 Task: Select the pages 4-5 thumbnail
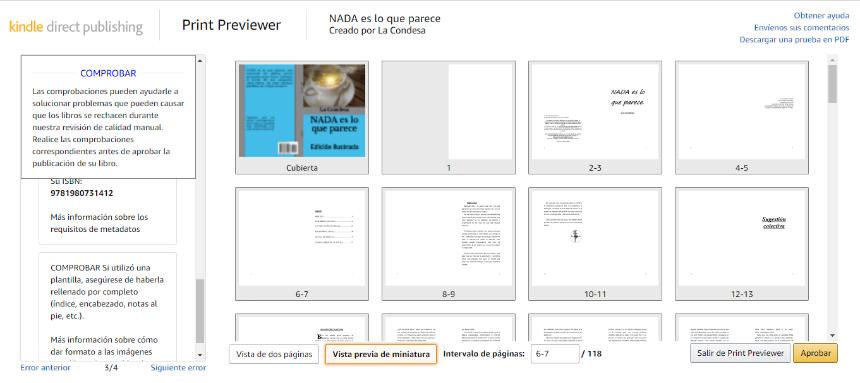[742, 117]
